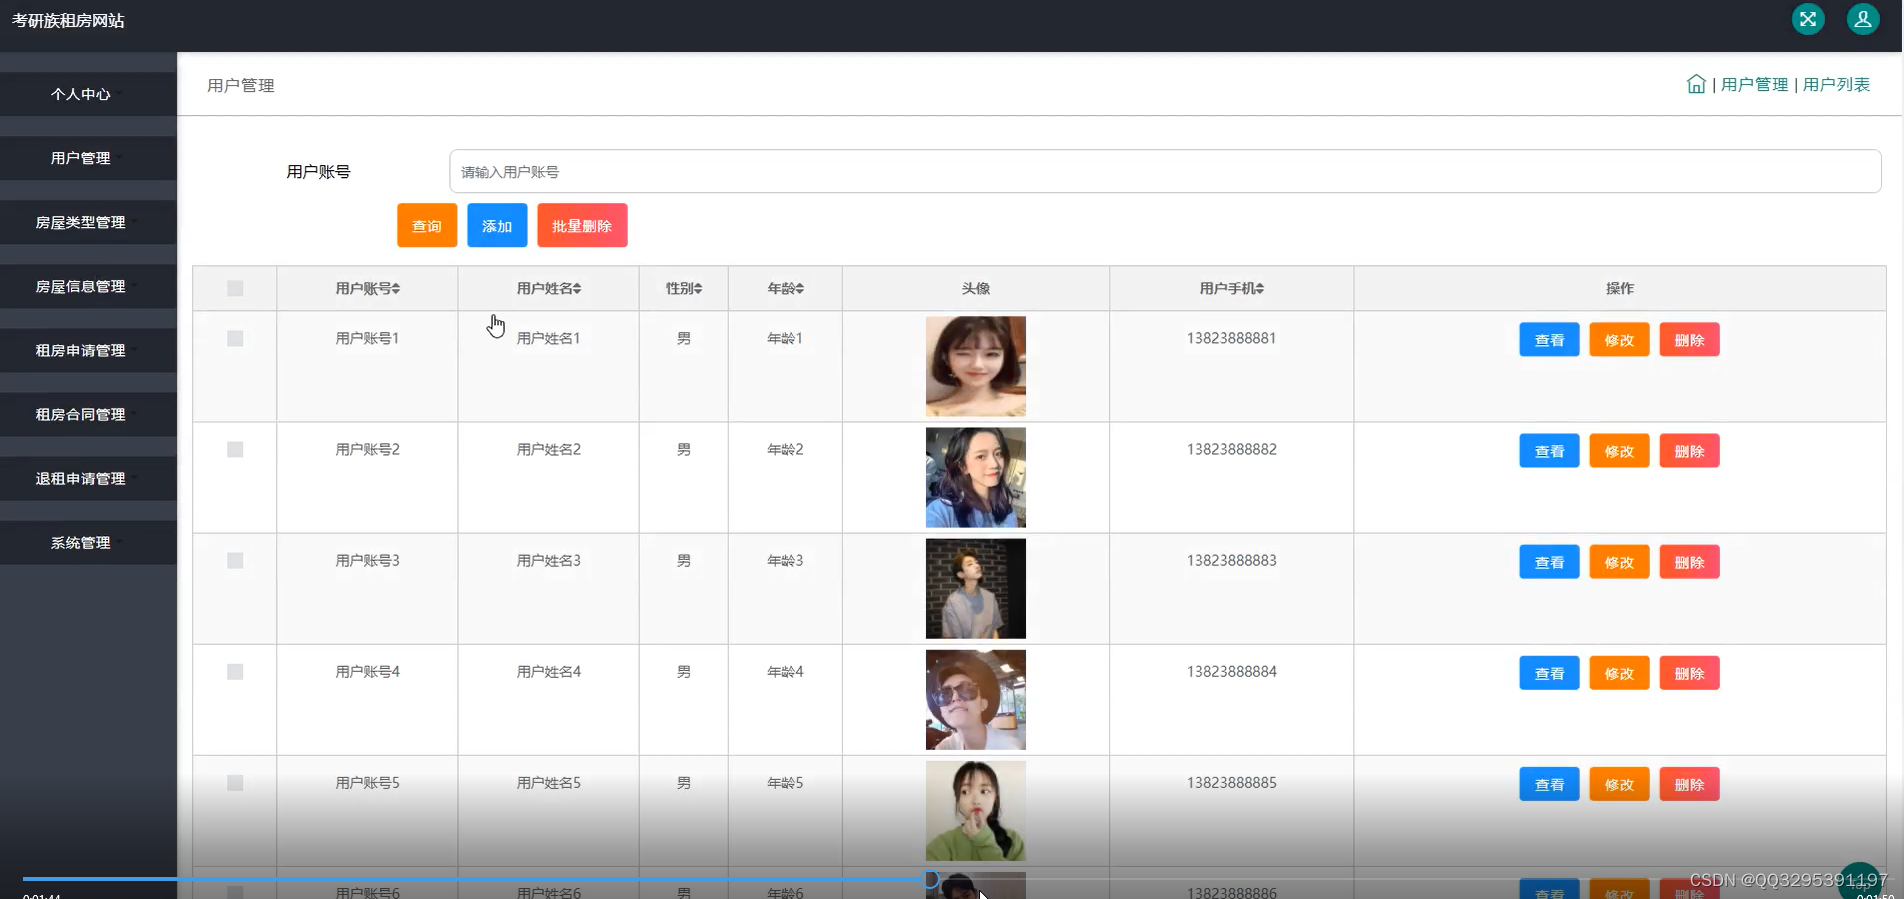This screenshot has width=1904, height=899.
Task: Toggle the select-all checkbox in table header
Action: (x=235, y=289)
